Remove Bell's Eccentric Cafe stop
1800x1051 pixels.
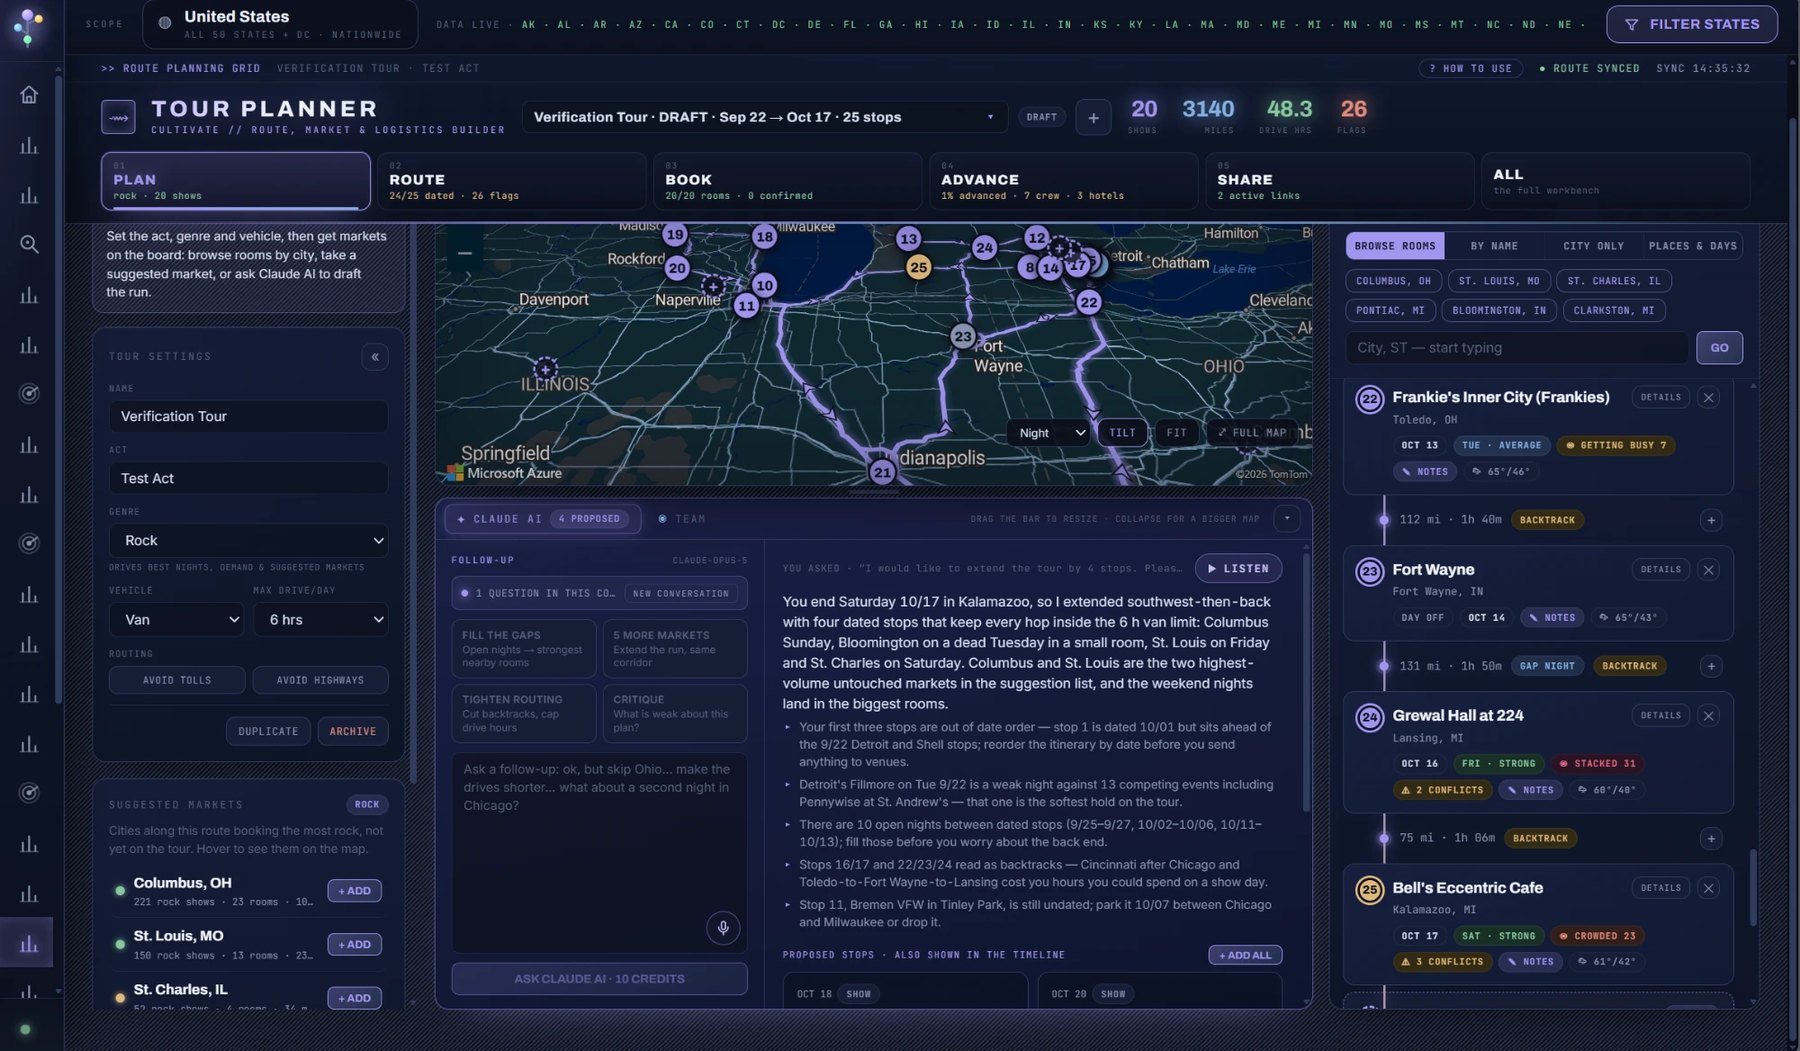coord(1709,887)
